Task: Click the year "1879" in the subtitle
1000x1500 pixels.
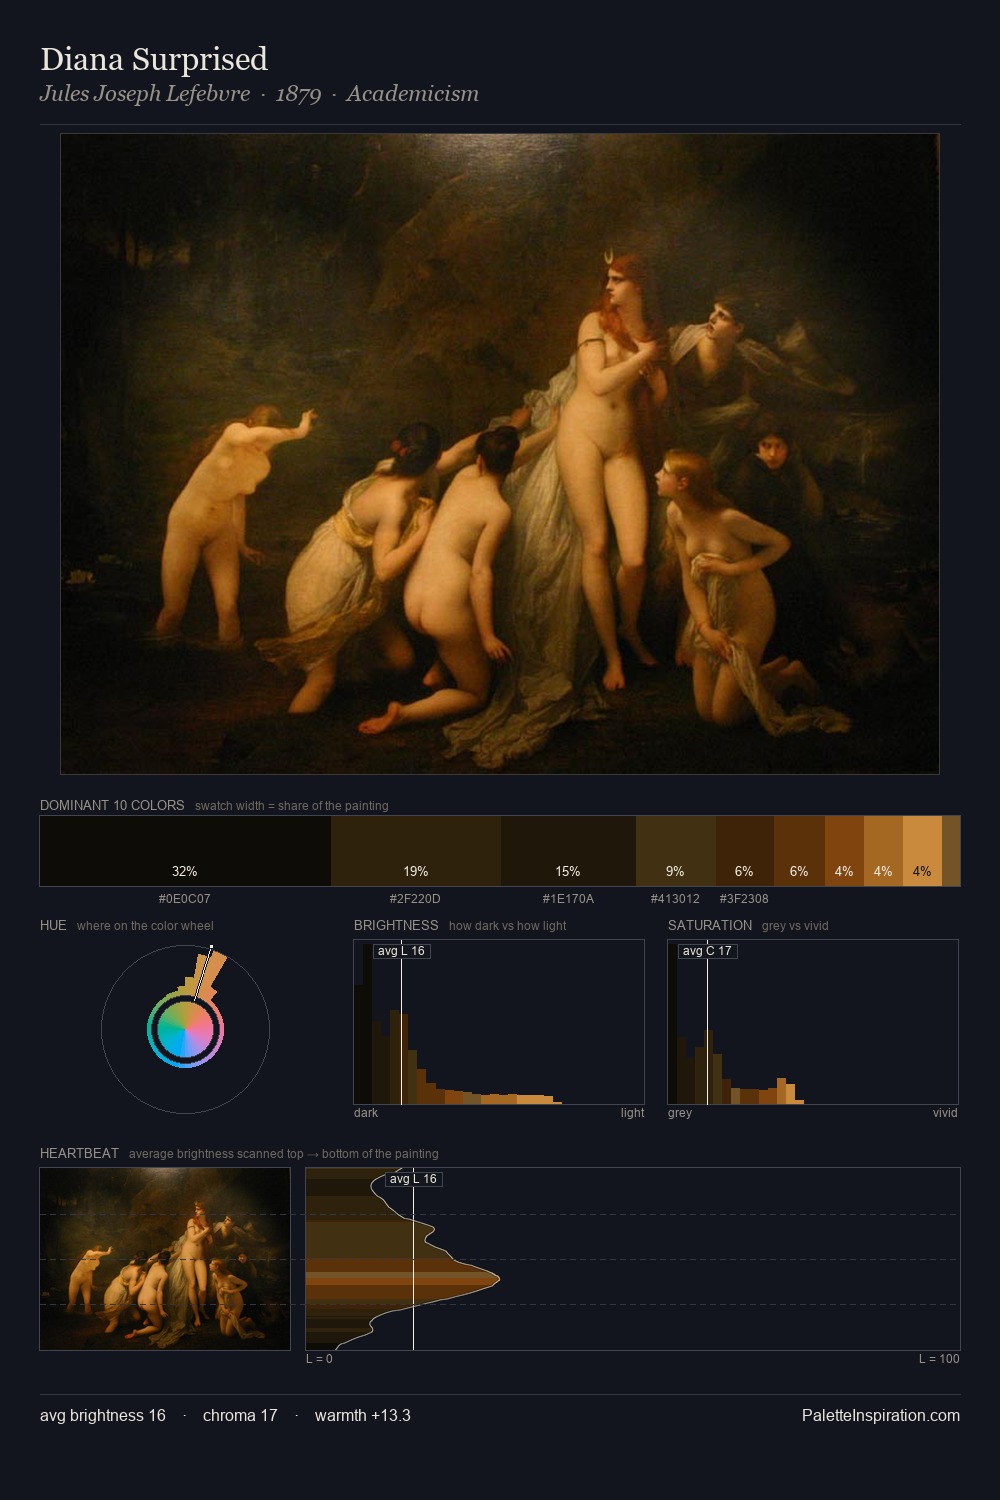Action: 298,94
